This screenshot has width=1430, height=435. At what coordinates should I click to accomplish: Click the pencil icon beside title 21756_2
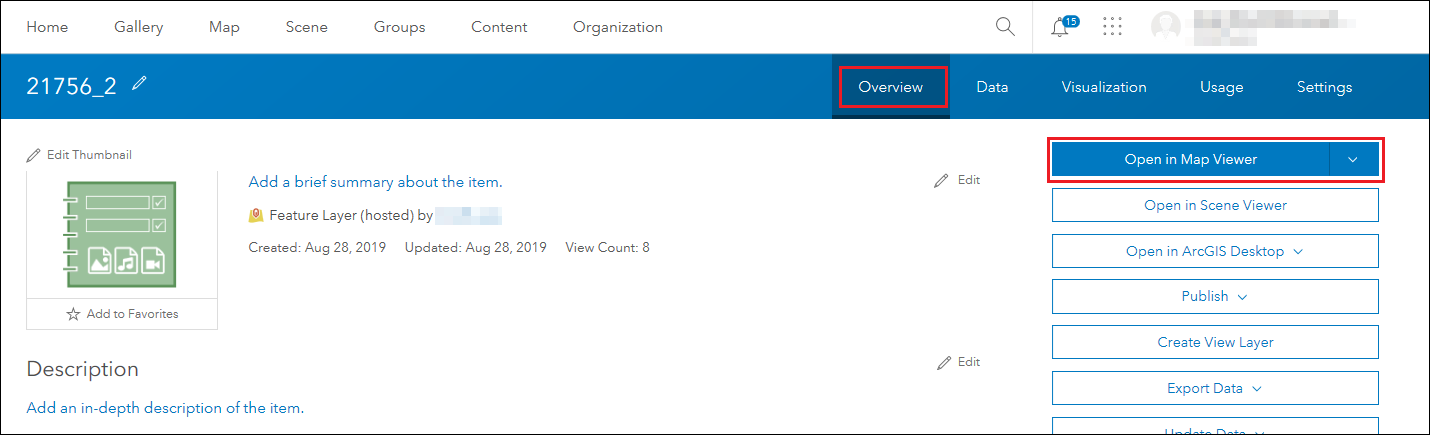(139, 85)
